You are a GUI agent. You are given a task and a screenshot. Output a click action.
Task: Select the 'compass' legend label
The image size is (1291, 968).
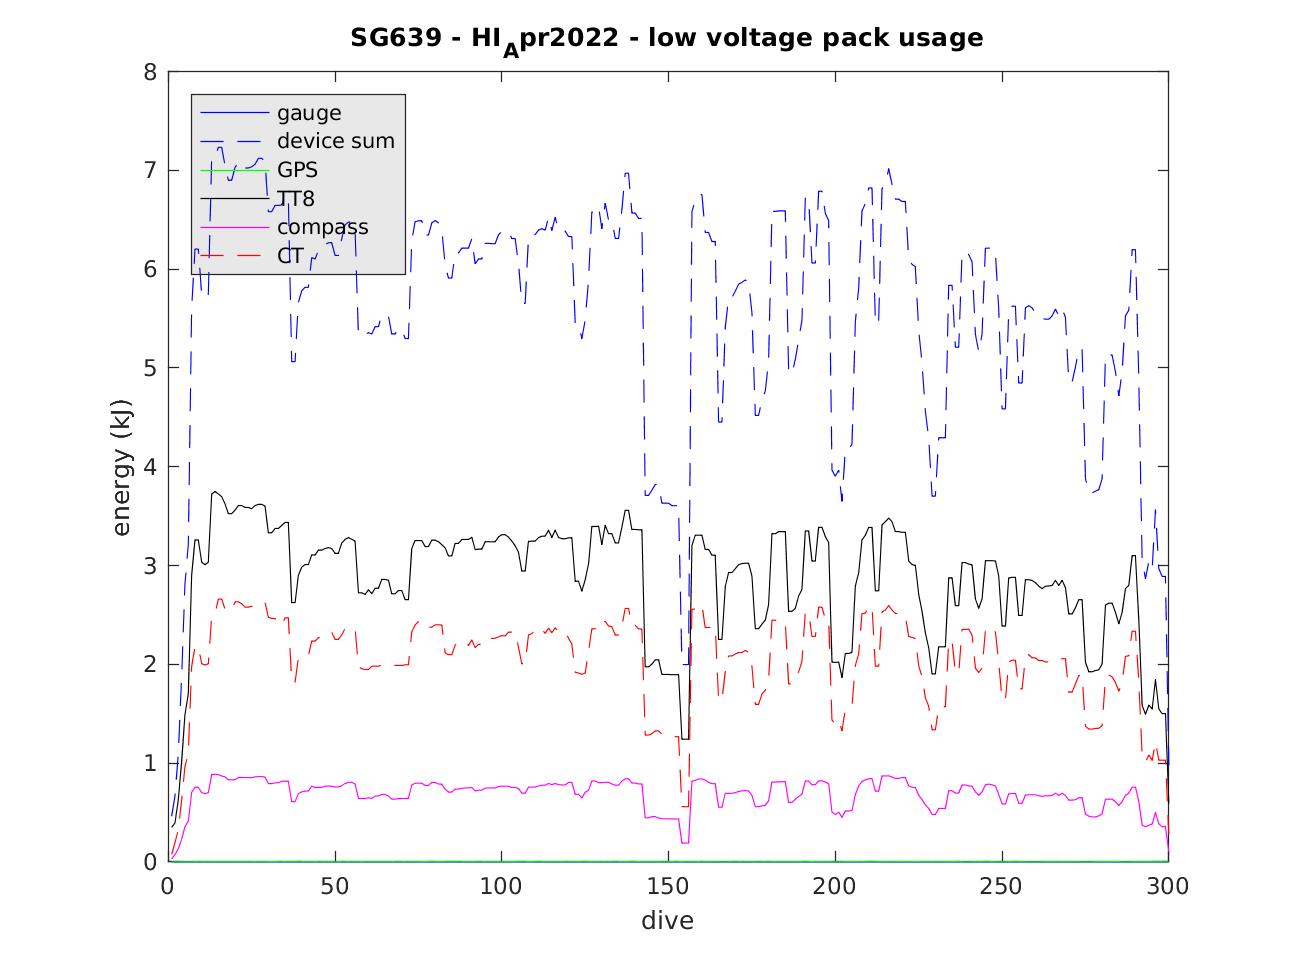tap(322, 227)
